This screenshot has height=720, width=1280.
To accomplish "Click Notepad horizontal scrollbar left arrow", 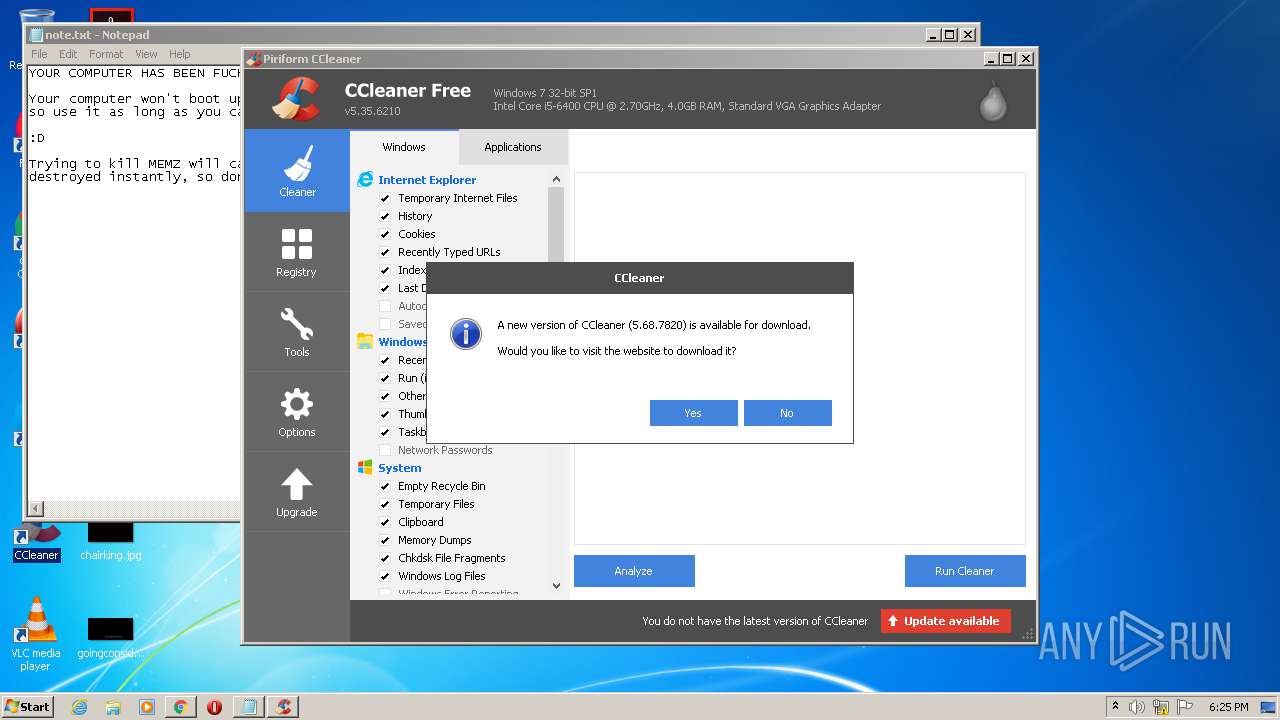I will tap(36, 509).
